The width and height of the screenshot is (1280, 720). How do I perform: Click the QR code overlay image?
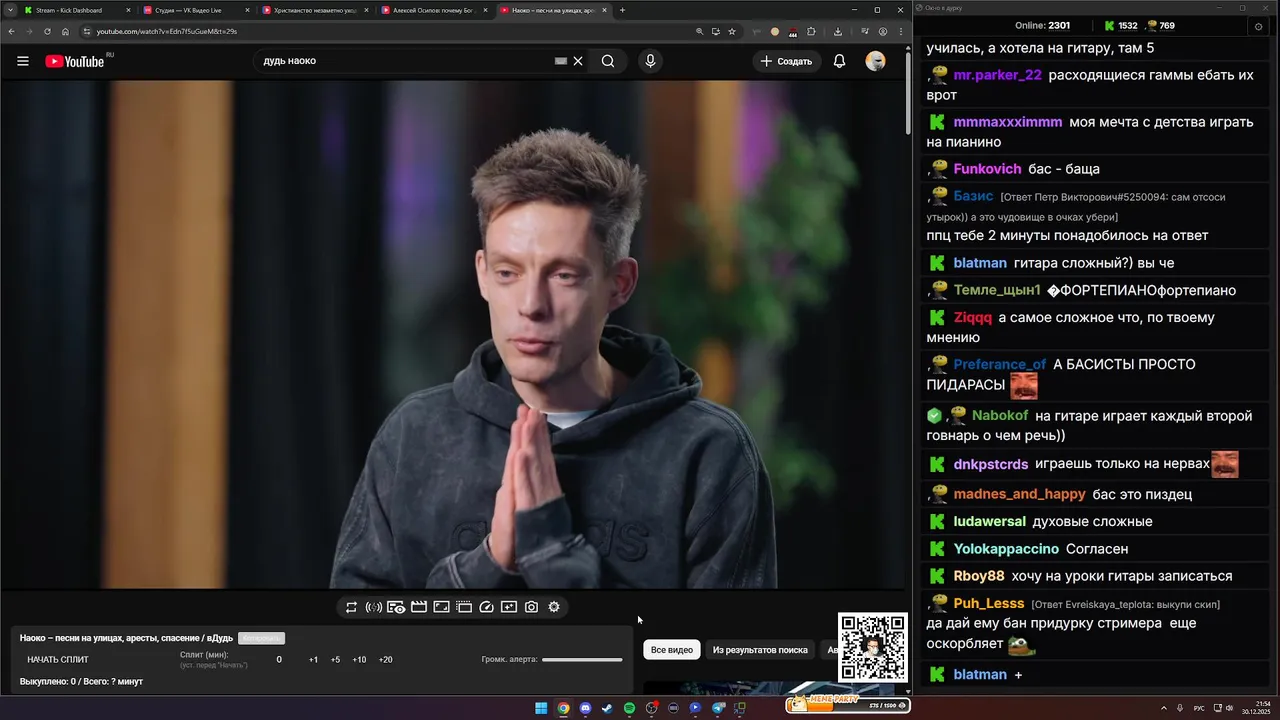873,647
